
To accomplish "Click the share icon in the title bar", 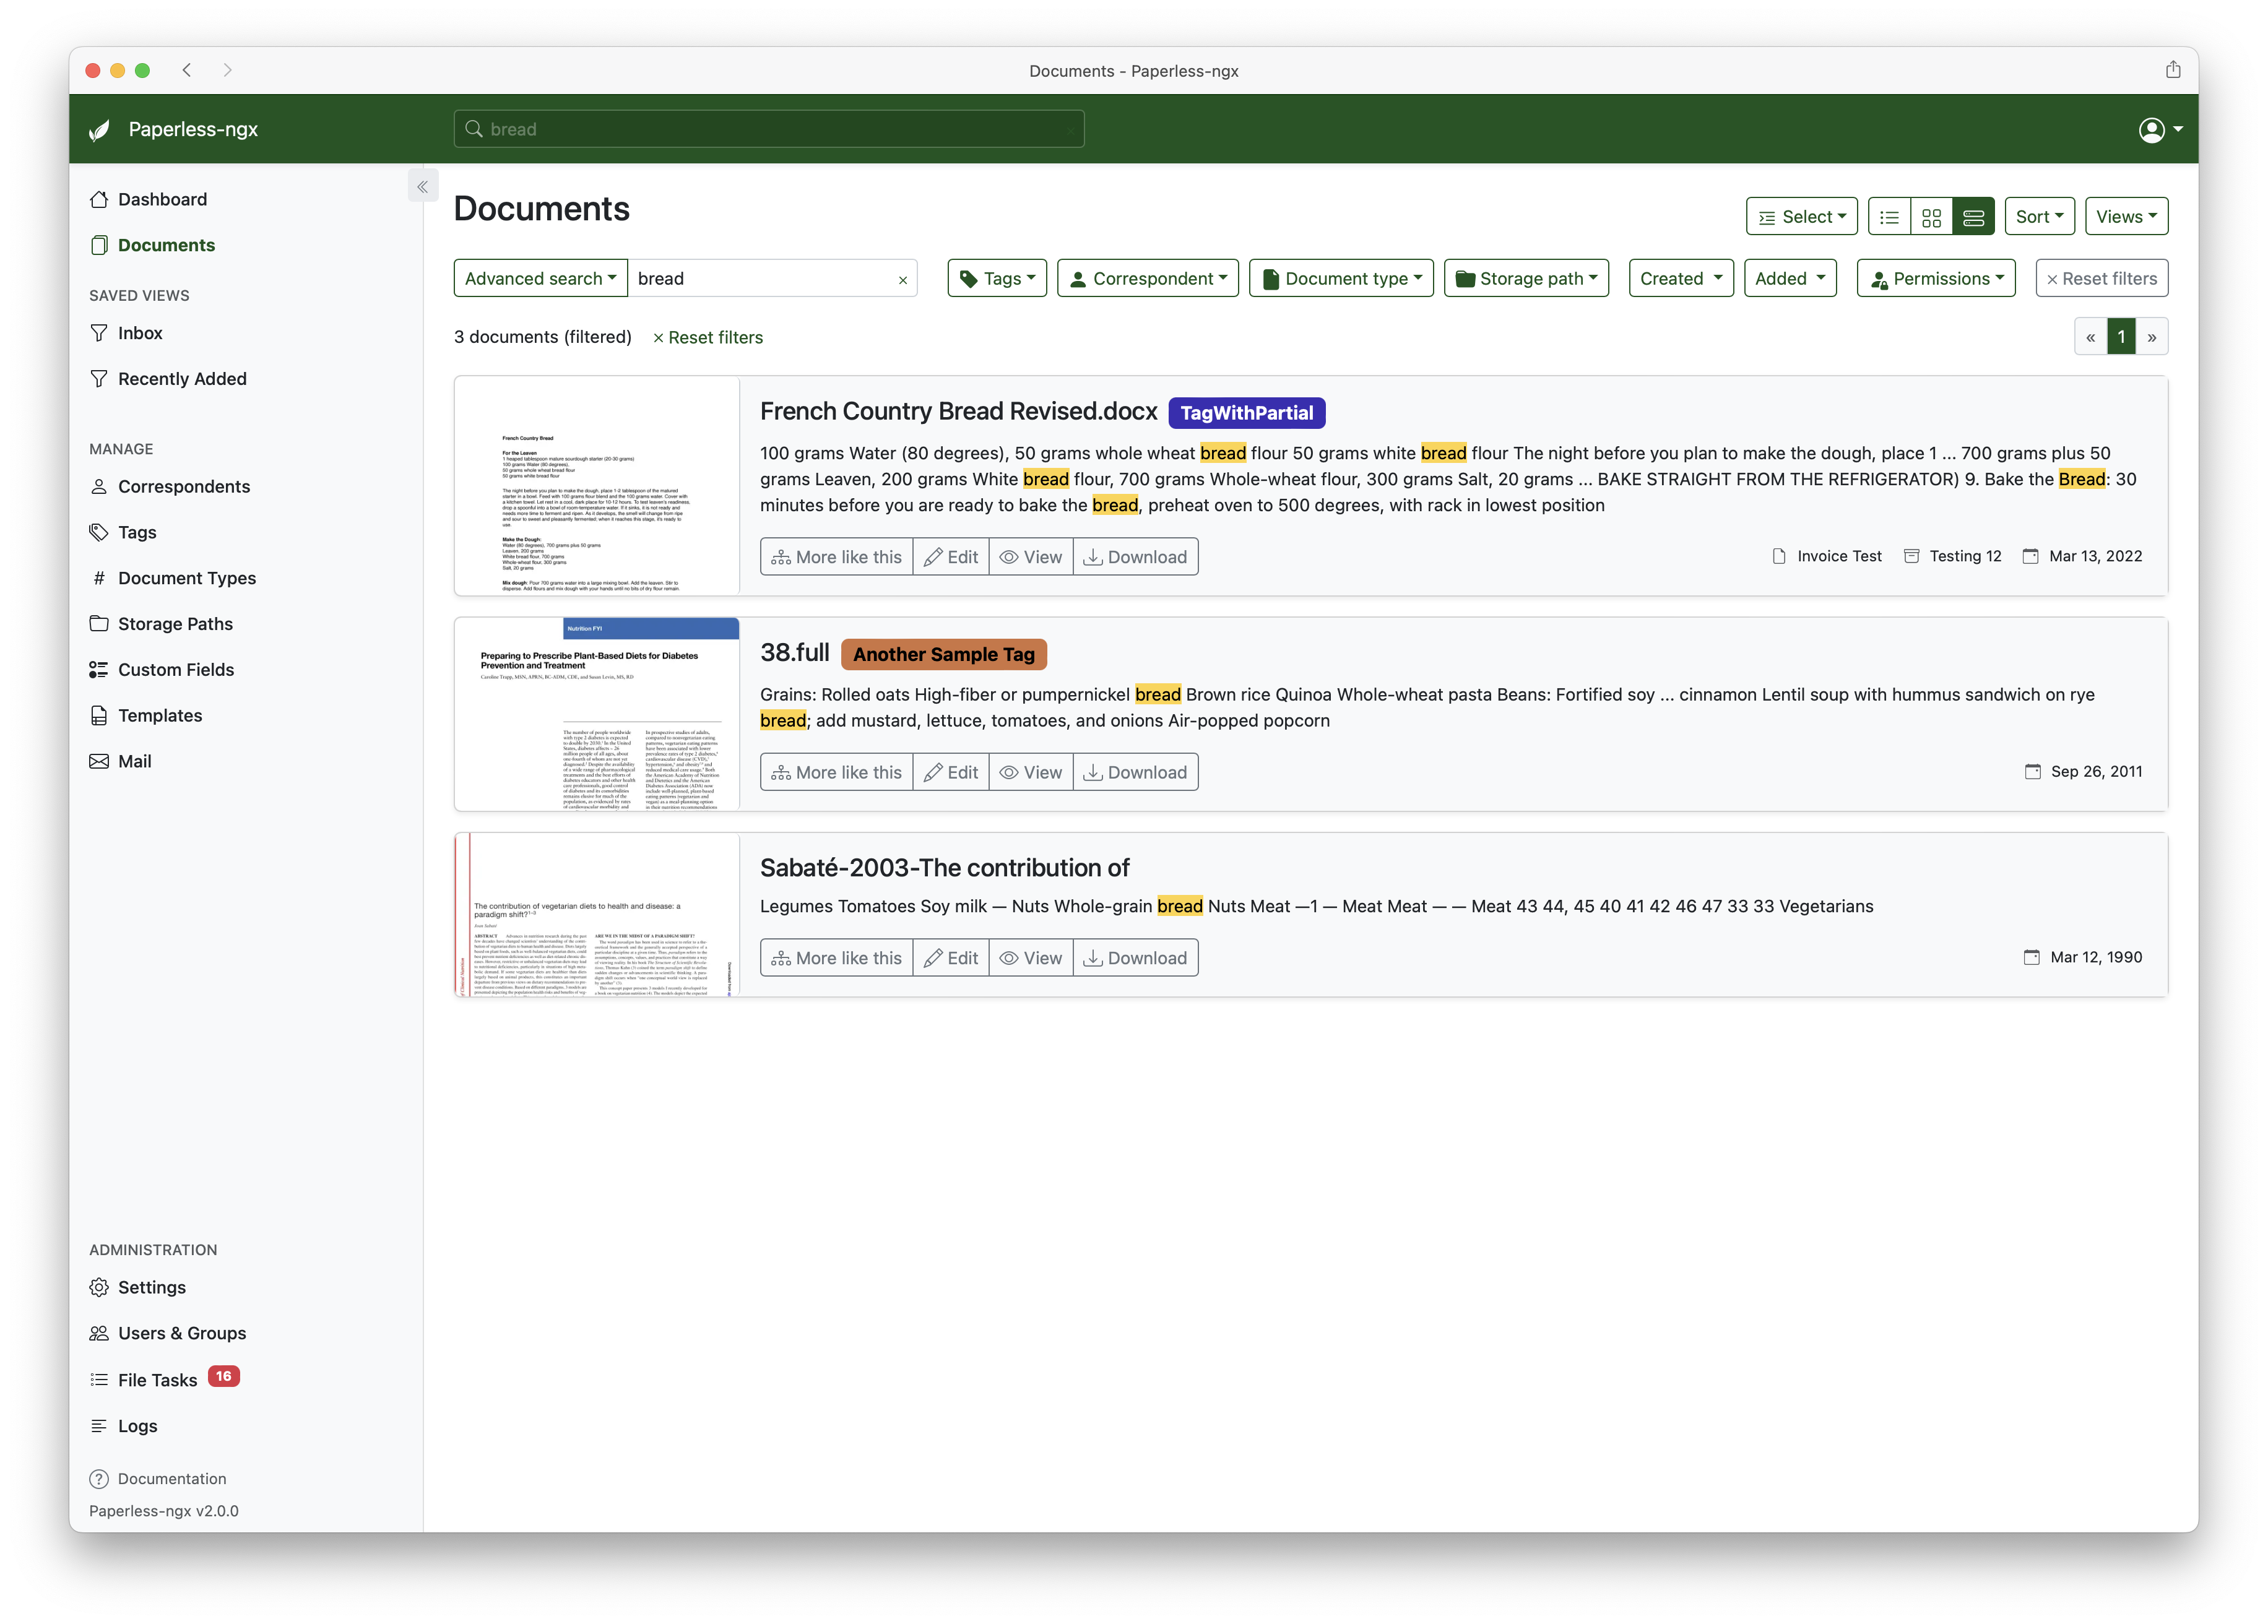I will pos(2172,70).
